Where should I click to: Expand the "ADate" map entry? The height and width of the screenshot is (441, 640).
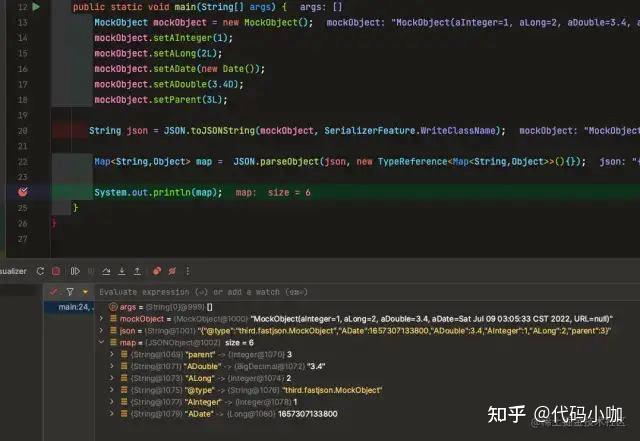pos(112,414)
